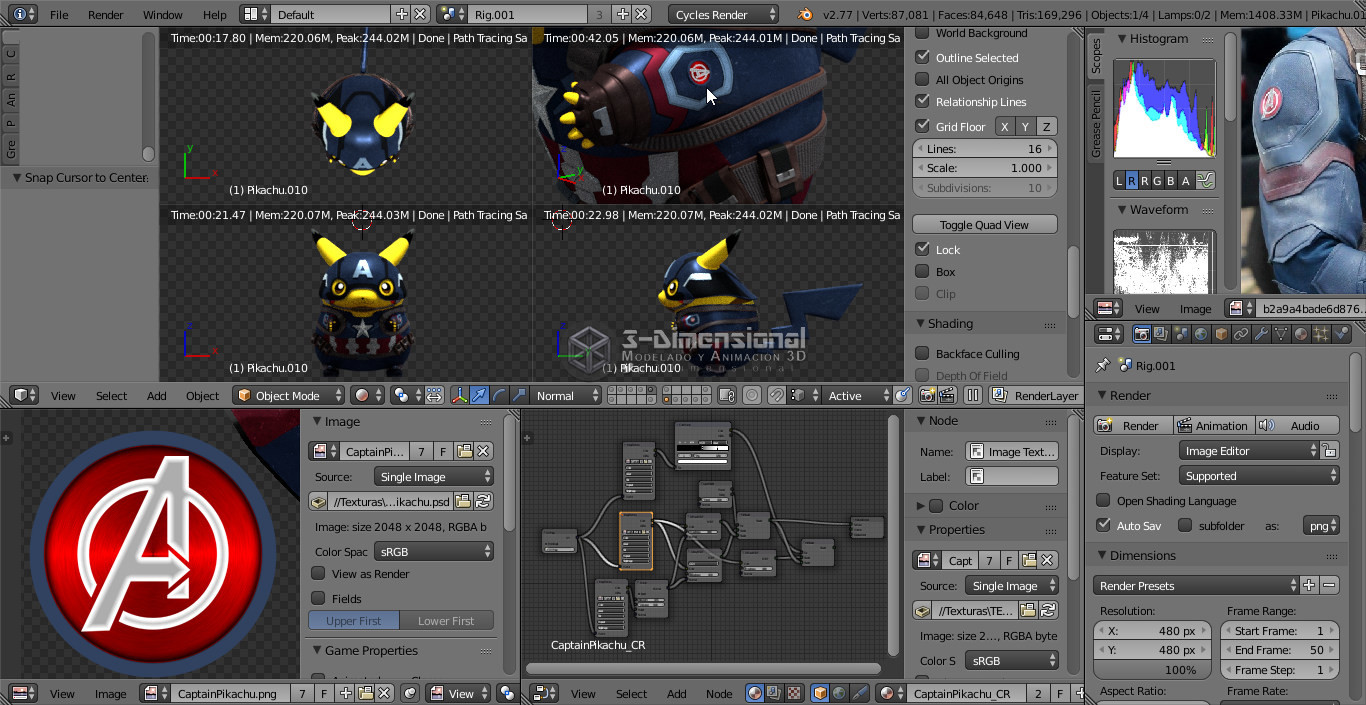Screen dimensions: 1366x705
Task: Click the pin icon beside Rig.001
Action: 1103,365
